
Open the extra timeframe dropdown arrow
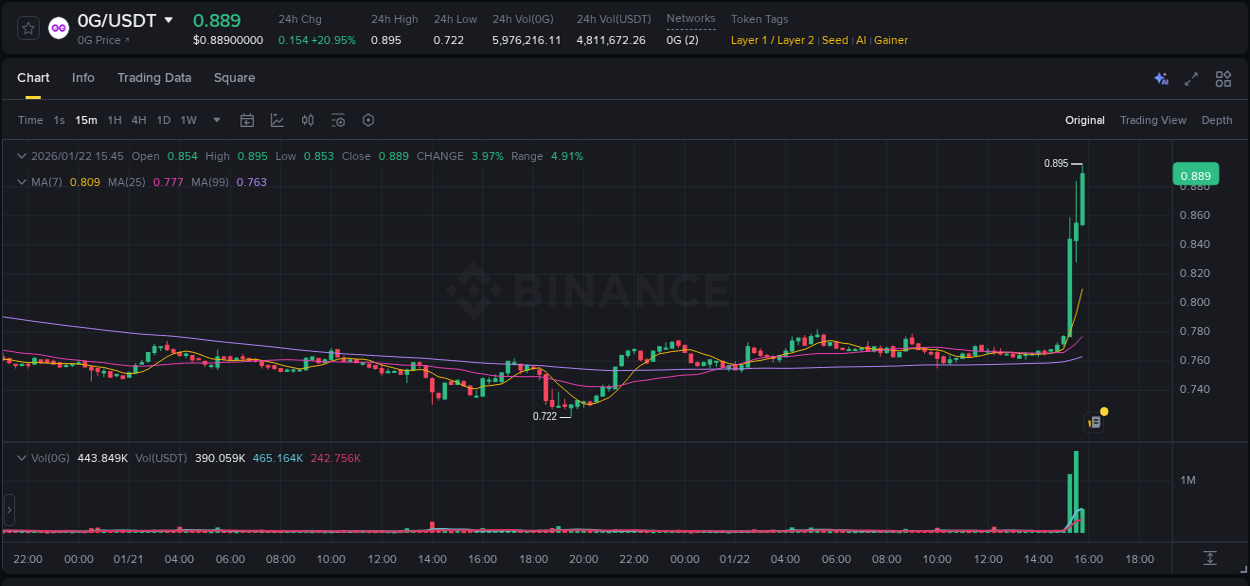215,120
